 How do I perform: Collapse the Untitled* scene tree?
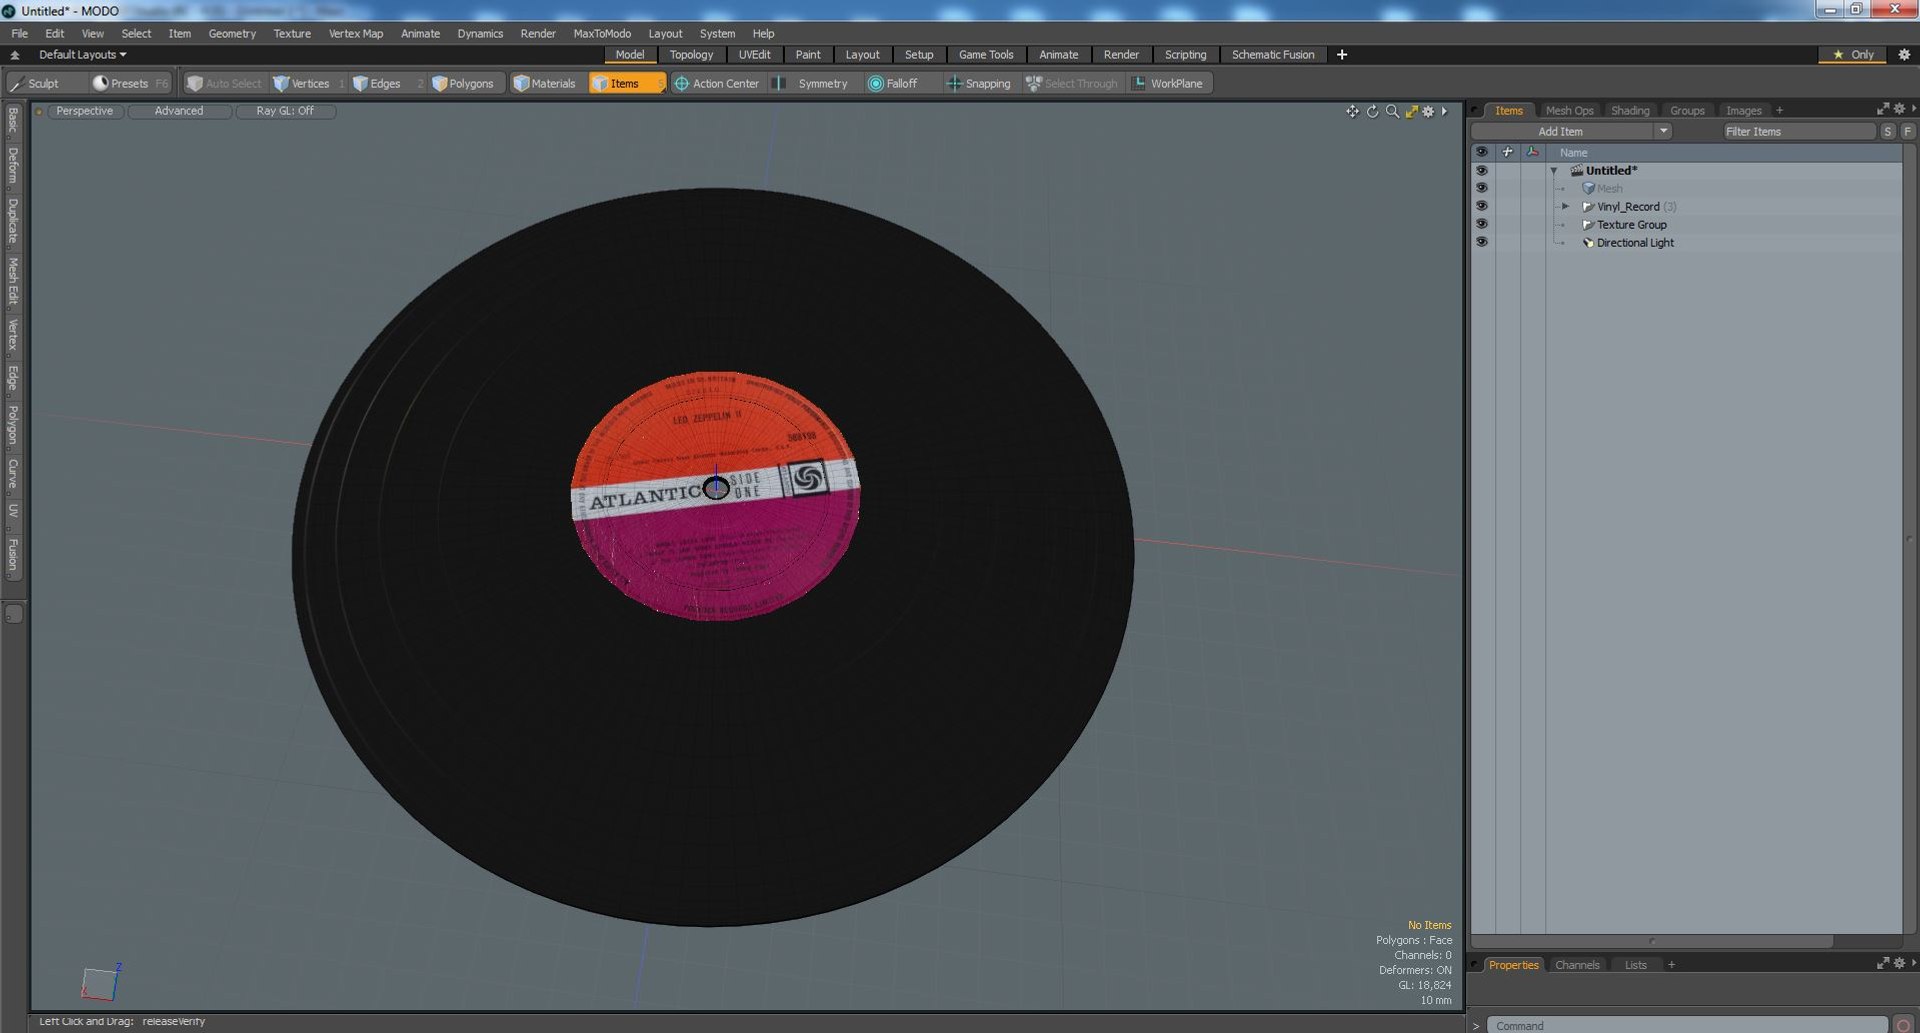tap(1554, 171)
